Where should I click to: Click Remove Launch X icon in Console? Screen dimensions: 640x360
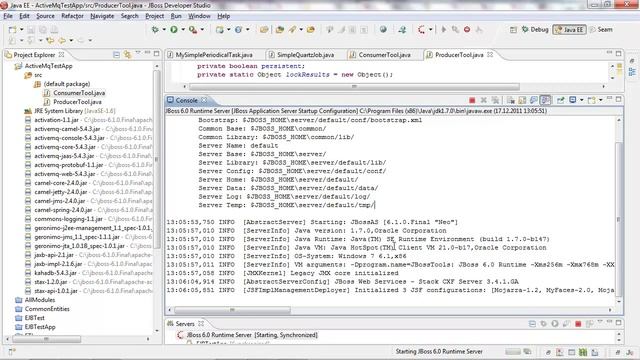pyautogui.click(x=484, y=100)
